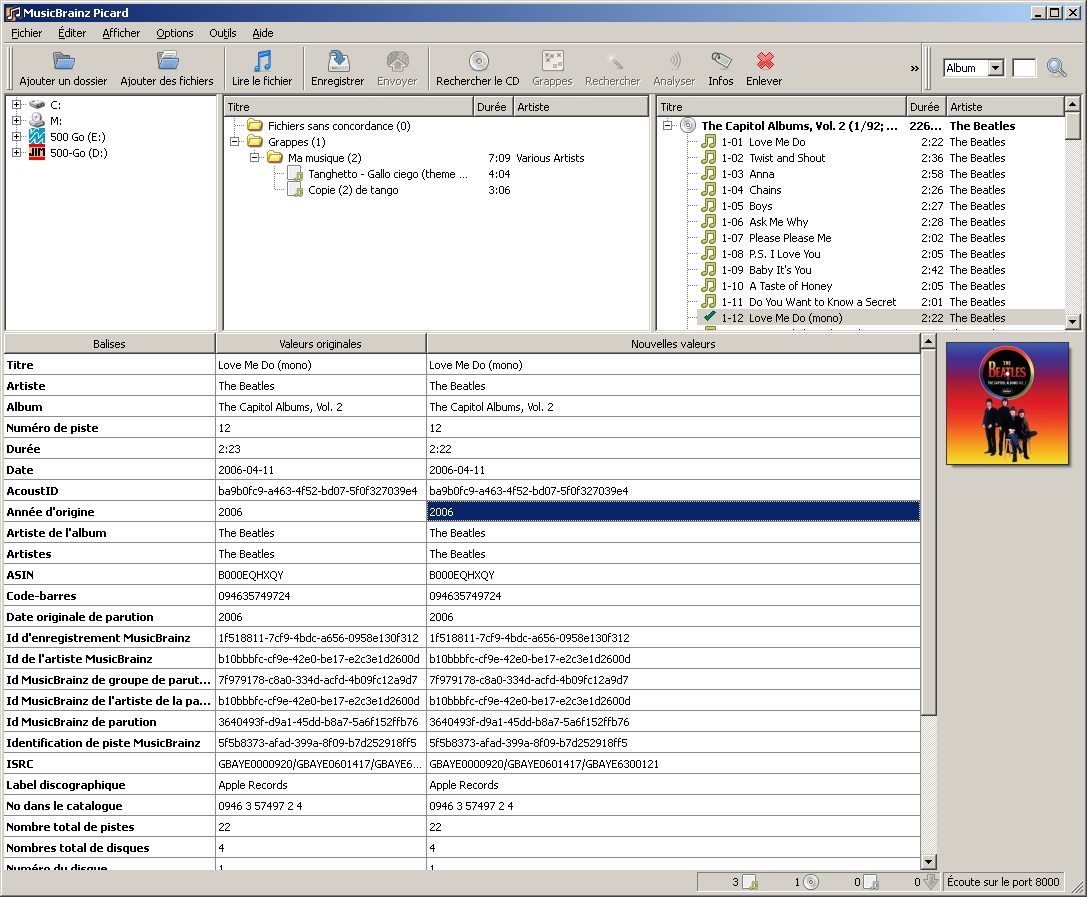This screenshot has width=1087, height=897.
Task: Select The Capitol Albums, Vol. 2 album row
Action: click(799, 125)
